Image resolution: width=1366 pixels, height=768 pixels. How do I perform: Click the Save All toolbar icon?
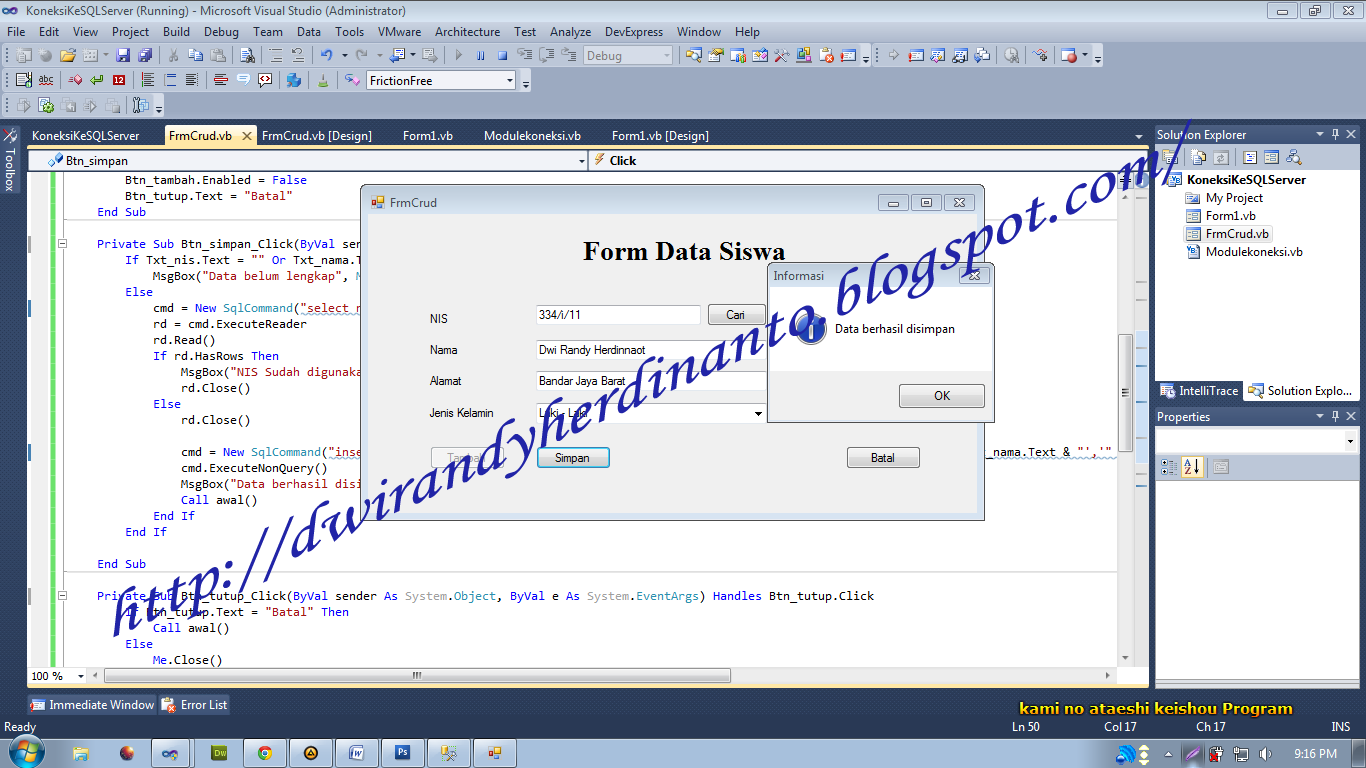tap(145, 57)
